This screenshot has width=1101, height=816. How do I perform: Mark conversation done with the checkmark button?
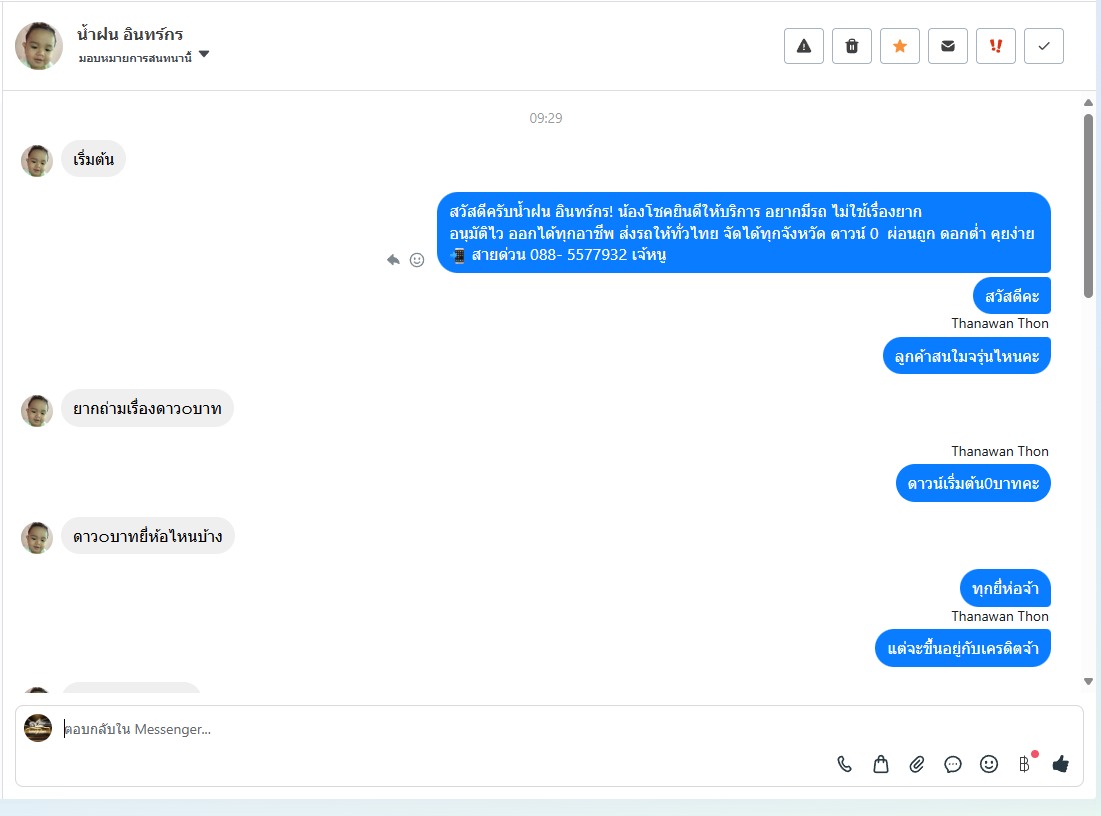pos(1043,46)
